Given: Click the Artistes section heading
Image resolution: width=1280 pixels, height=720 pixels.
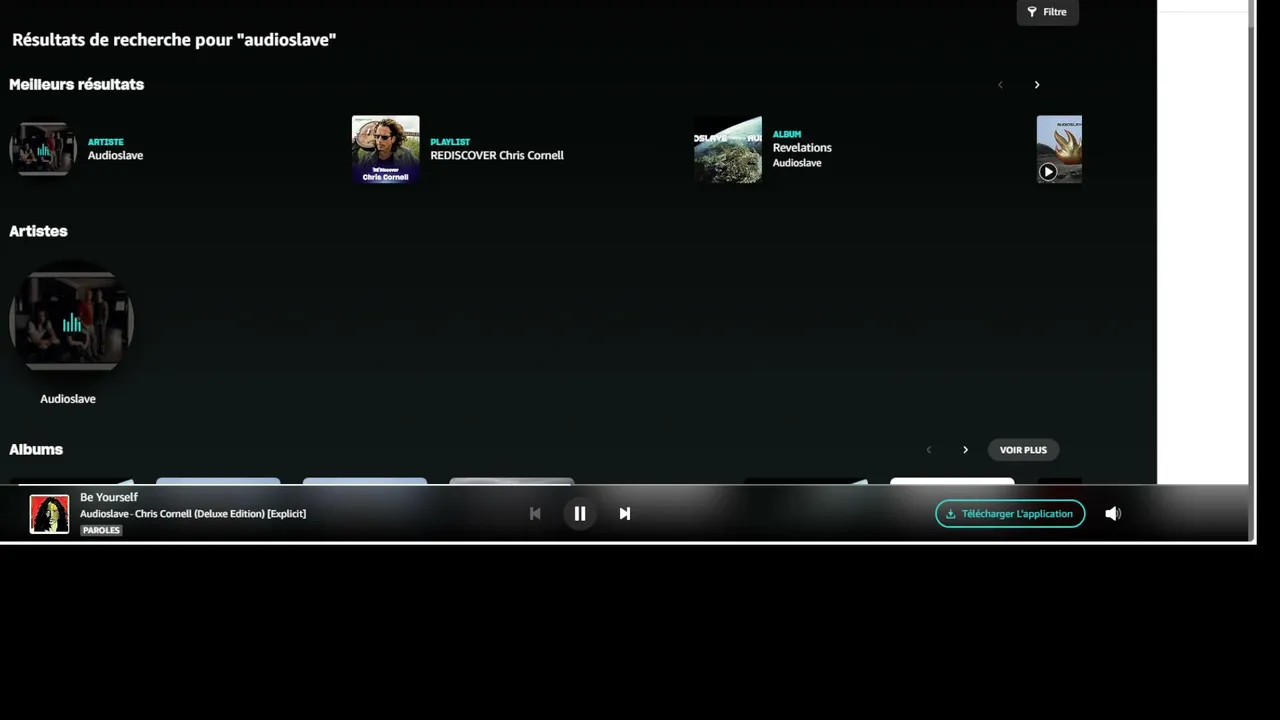Looking at the screenshot, I should [x=38, y=231].
